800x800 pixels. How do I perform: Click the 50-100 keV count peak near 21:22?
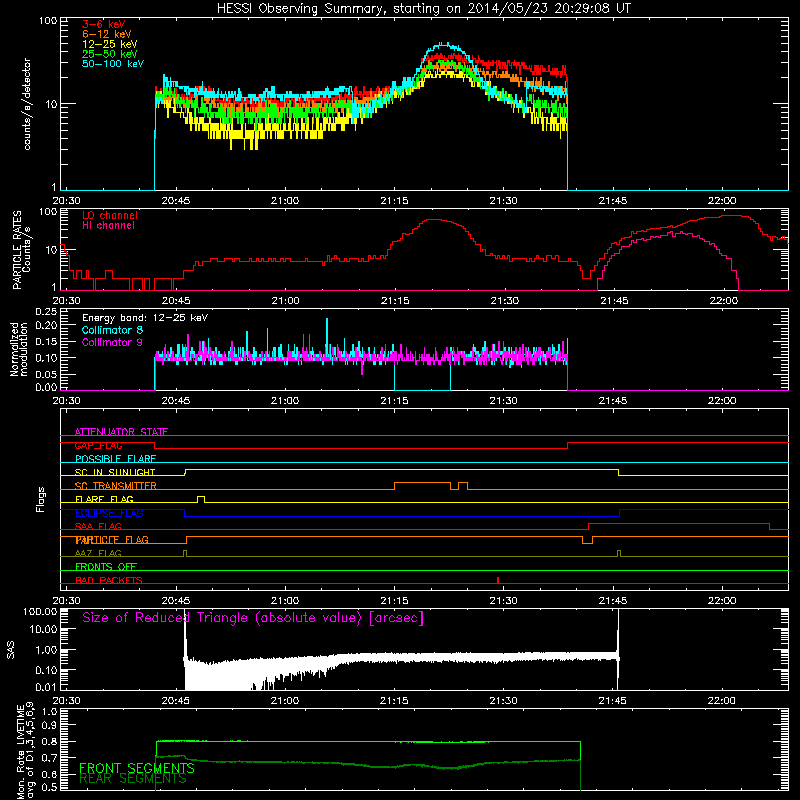click(445, 44)
